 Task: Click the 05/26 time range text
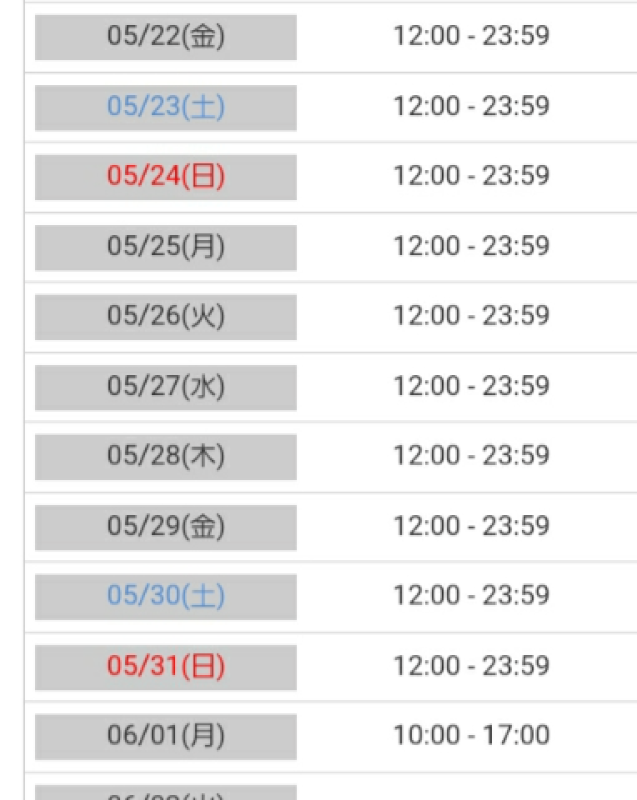click(471, 315)
